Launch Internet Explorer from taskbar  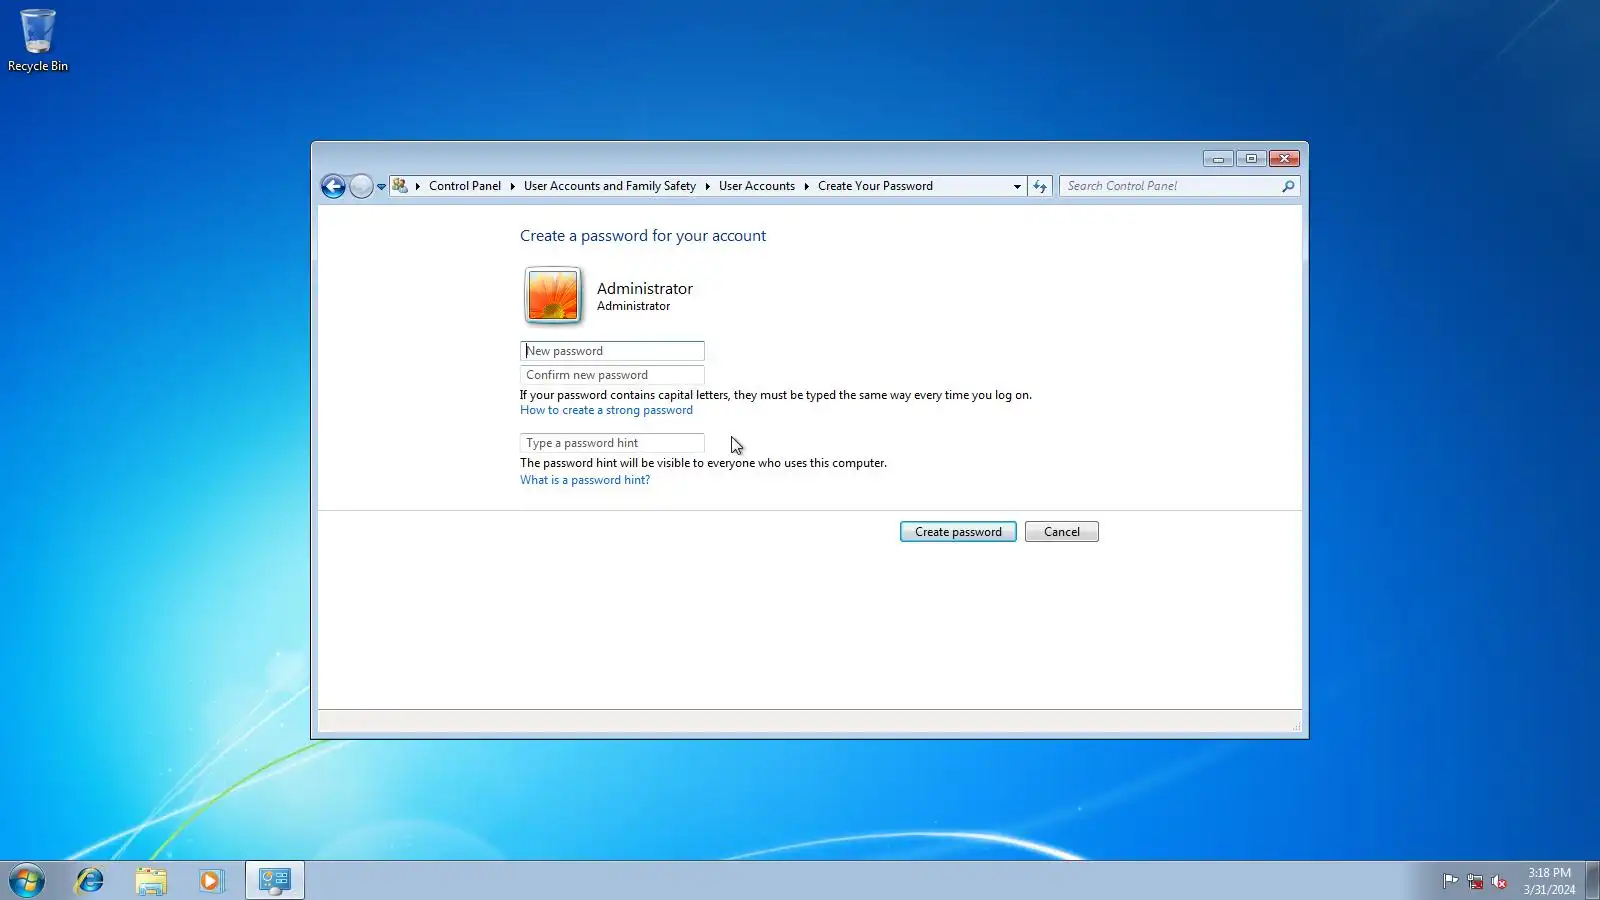90,881
